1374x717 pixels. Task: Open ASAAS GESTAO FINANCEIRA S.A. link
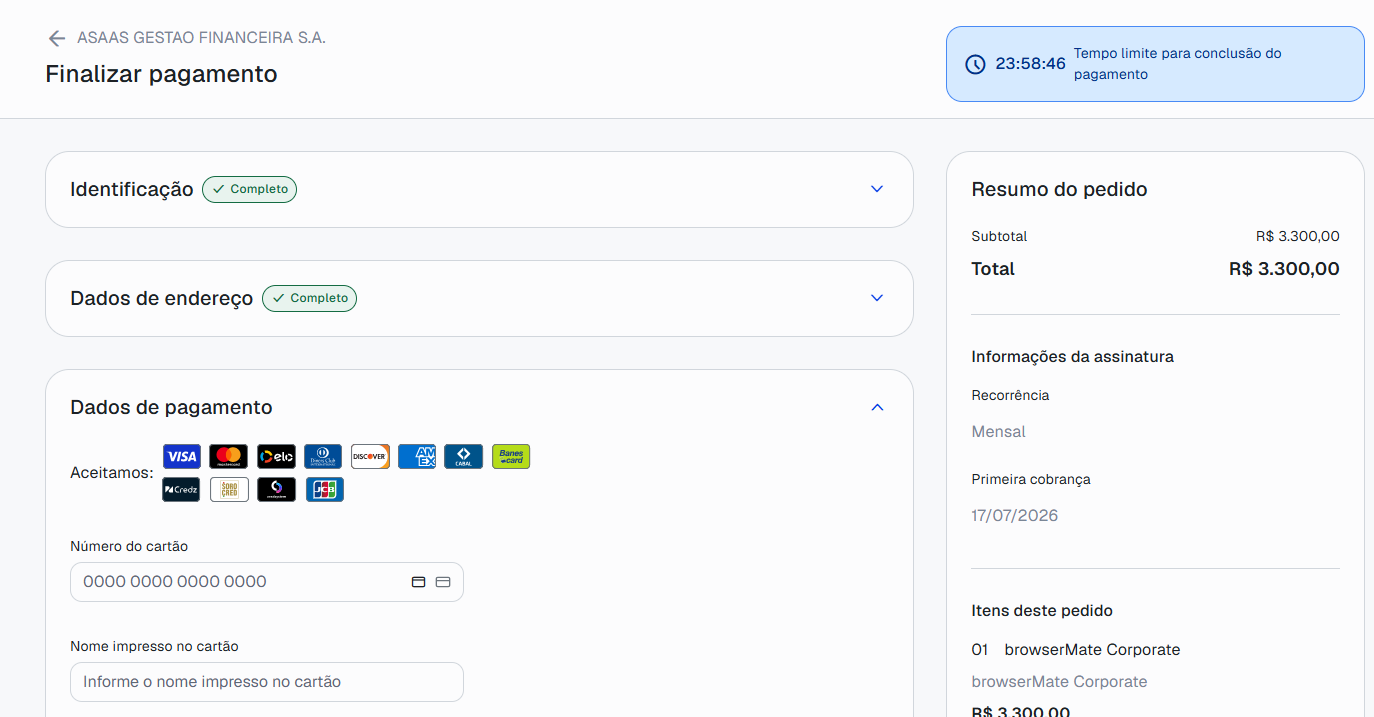click(201, 38)
